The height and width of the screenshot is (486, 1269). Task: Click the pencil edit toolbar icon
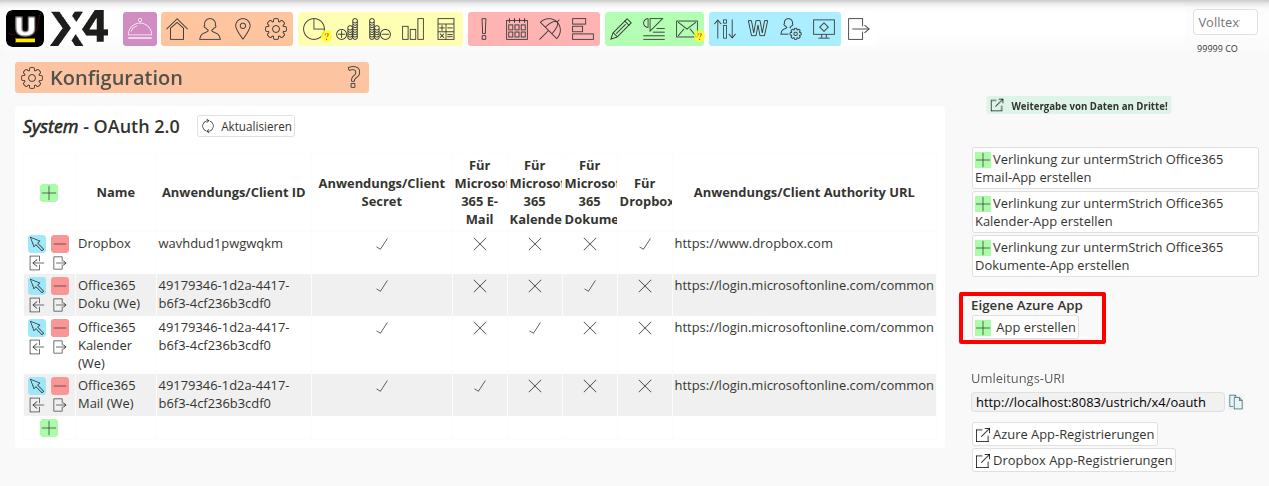coord(621,30)
